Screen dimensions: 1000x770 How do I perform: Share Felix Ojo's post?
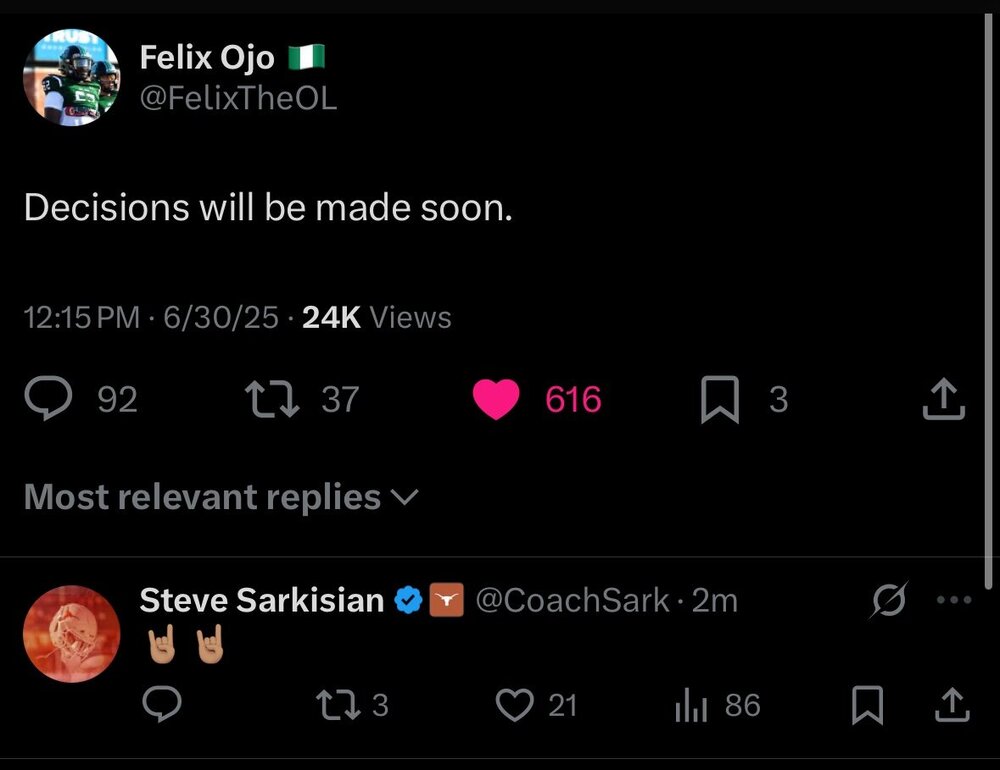tap(943, 400)
